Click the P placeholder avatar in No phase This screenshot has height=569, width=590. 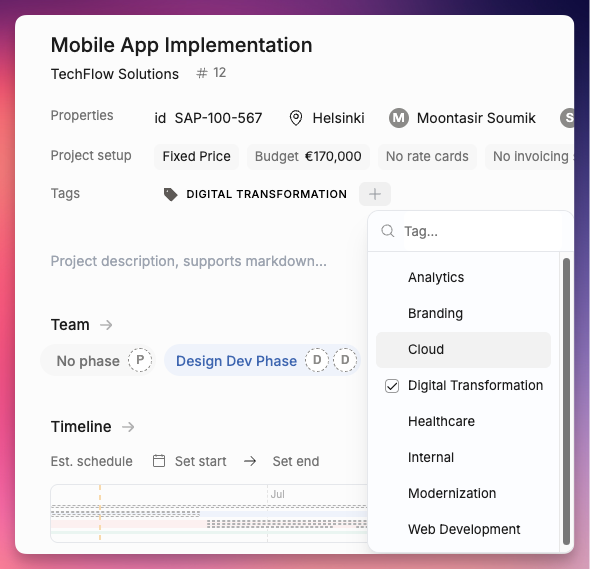pos(140,361)
